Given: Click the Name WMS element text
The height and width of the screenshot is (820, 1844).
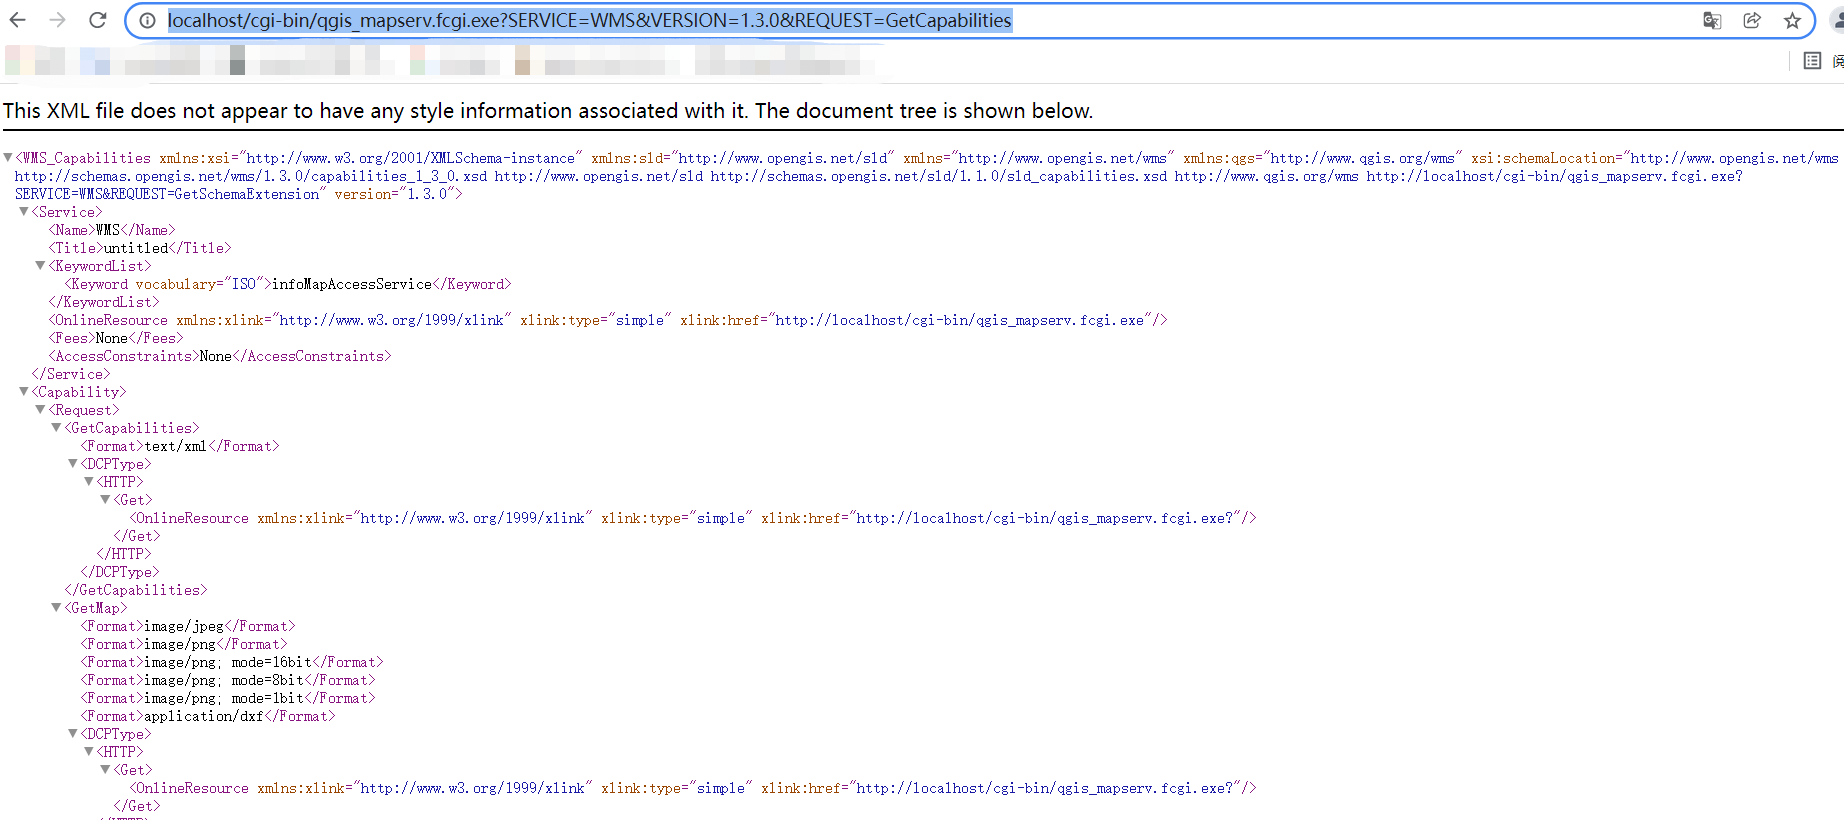Looking at the screenshot, I should tap(112, 230).
